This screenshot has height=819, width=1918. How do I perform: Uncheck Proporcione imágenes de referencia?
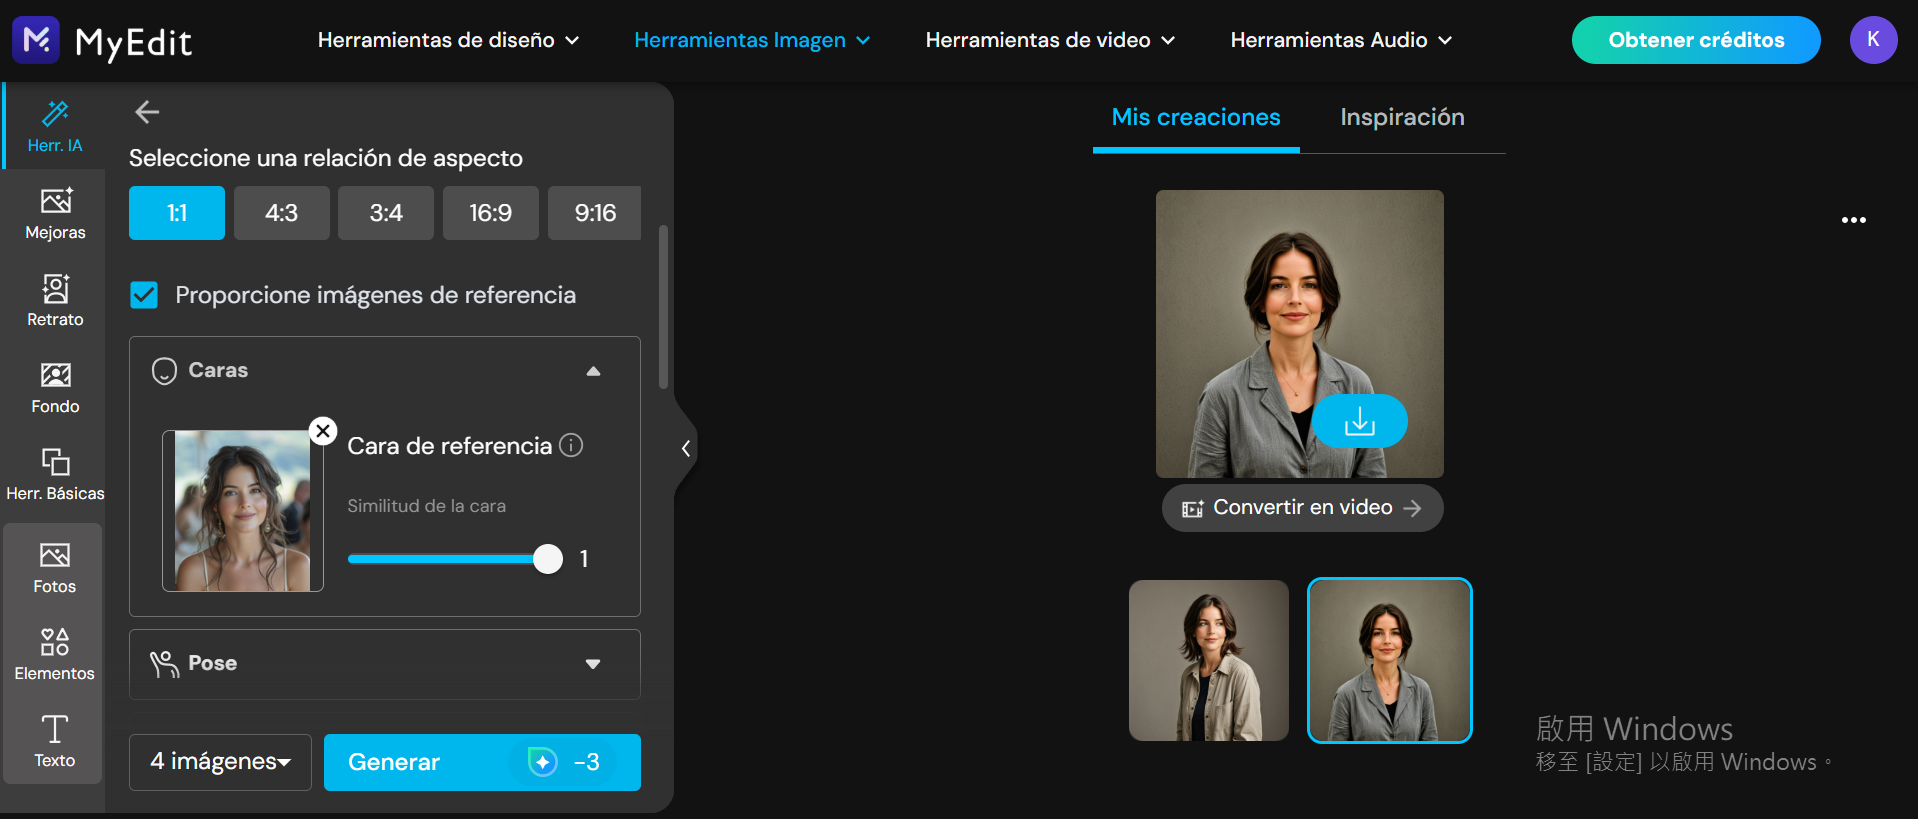pos(144,295)
